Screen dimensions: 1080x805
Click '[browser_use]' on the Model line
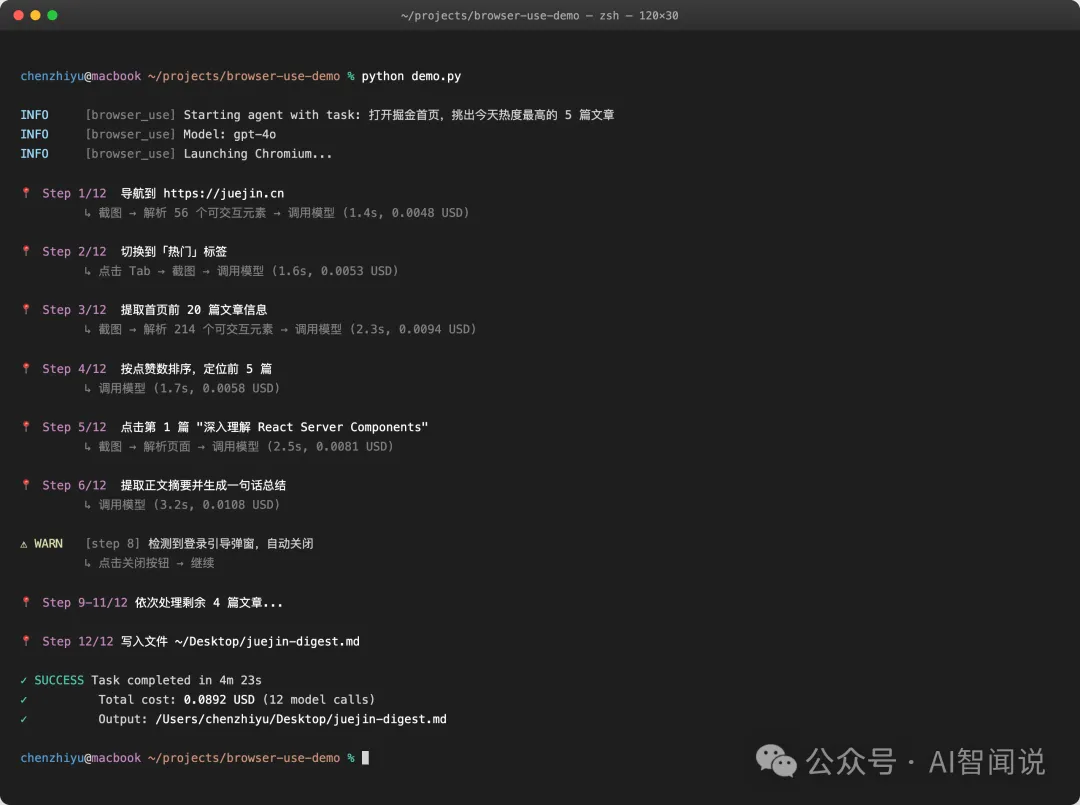pyautogui.click(x=130, y=134)
